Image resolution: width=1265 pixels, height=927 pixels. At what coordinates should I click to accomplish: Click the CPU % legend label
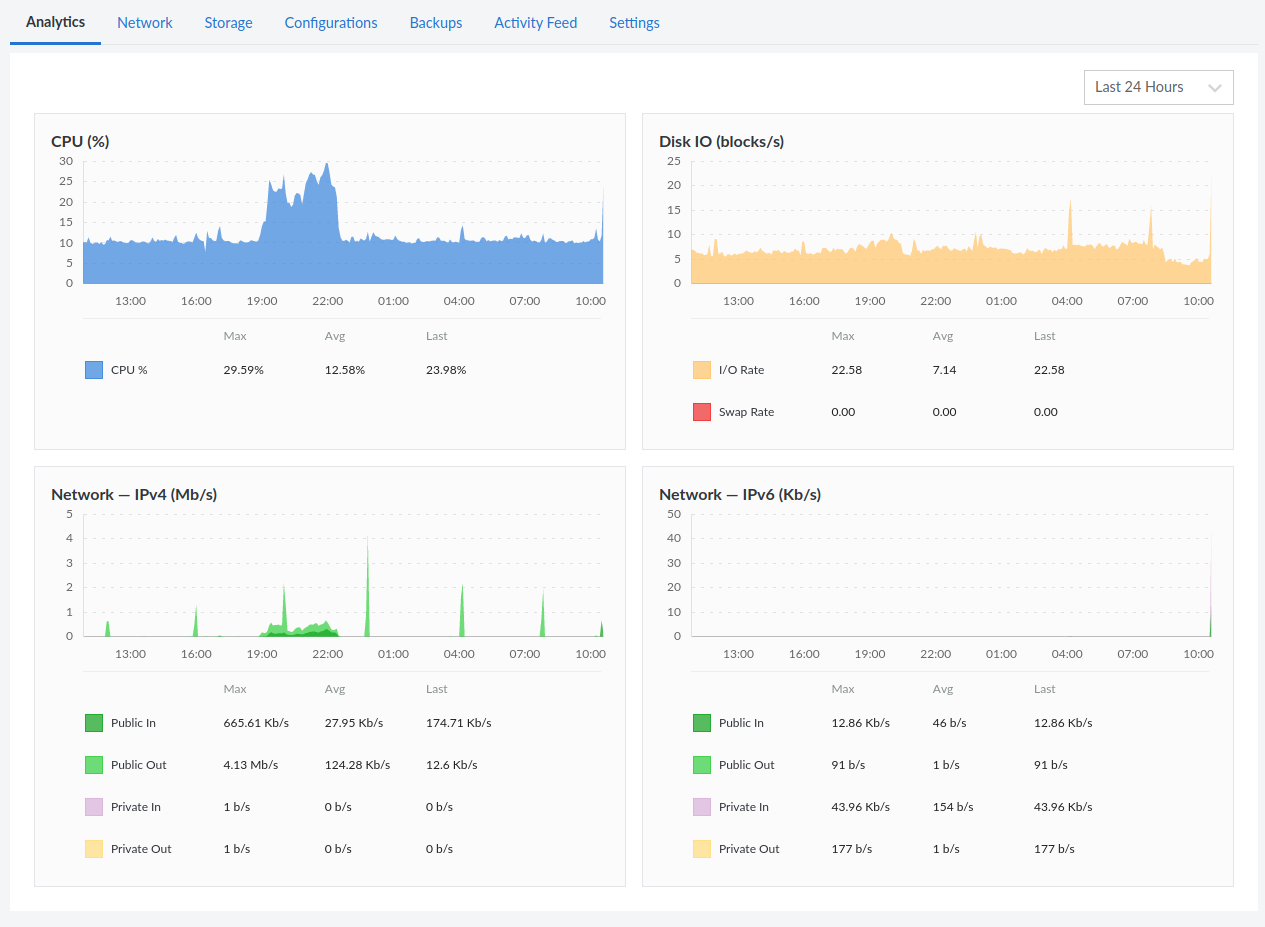pos(129,370)
